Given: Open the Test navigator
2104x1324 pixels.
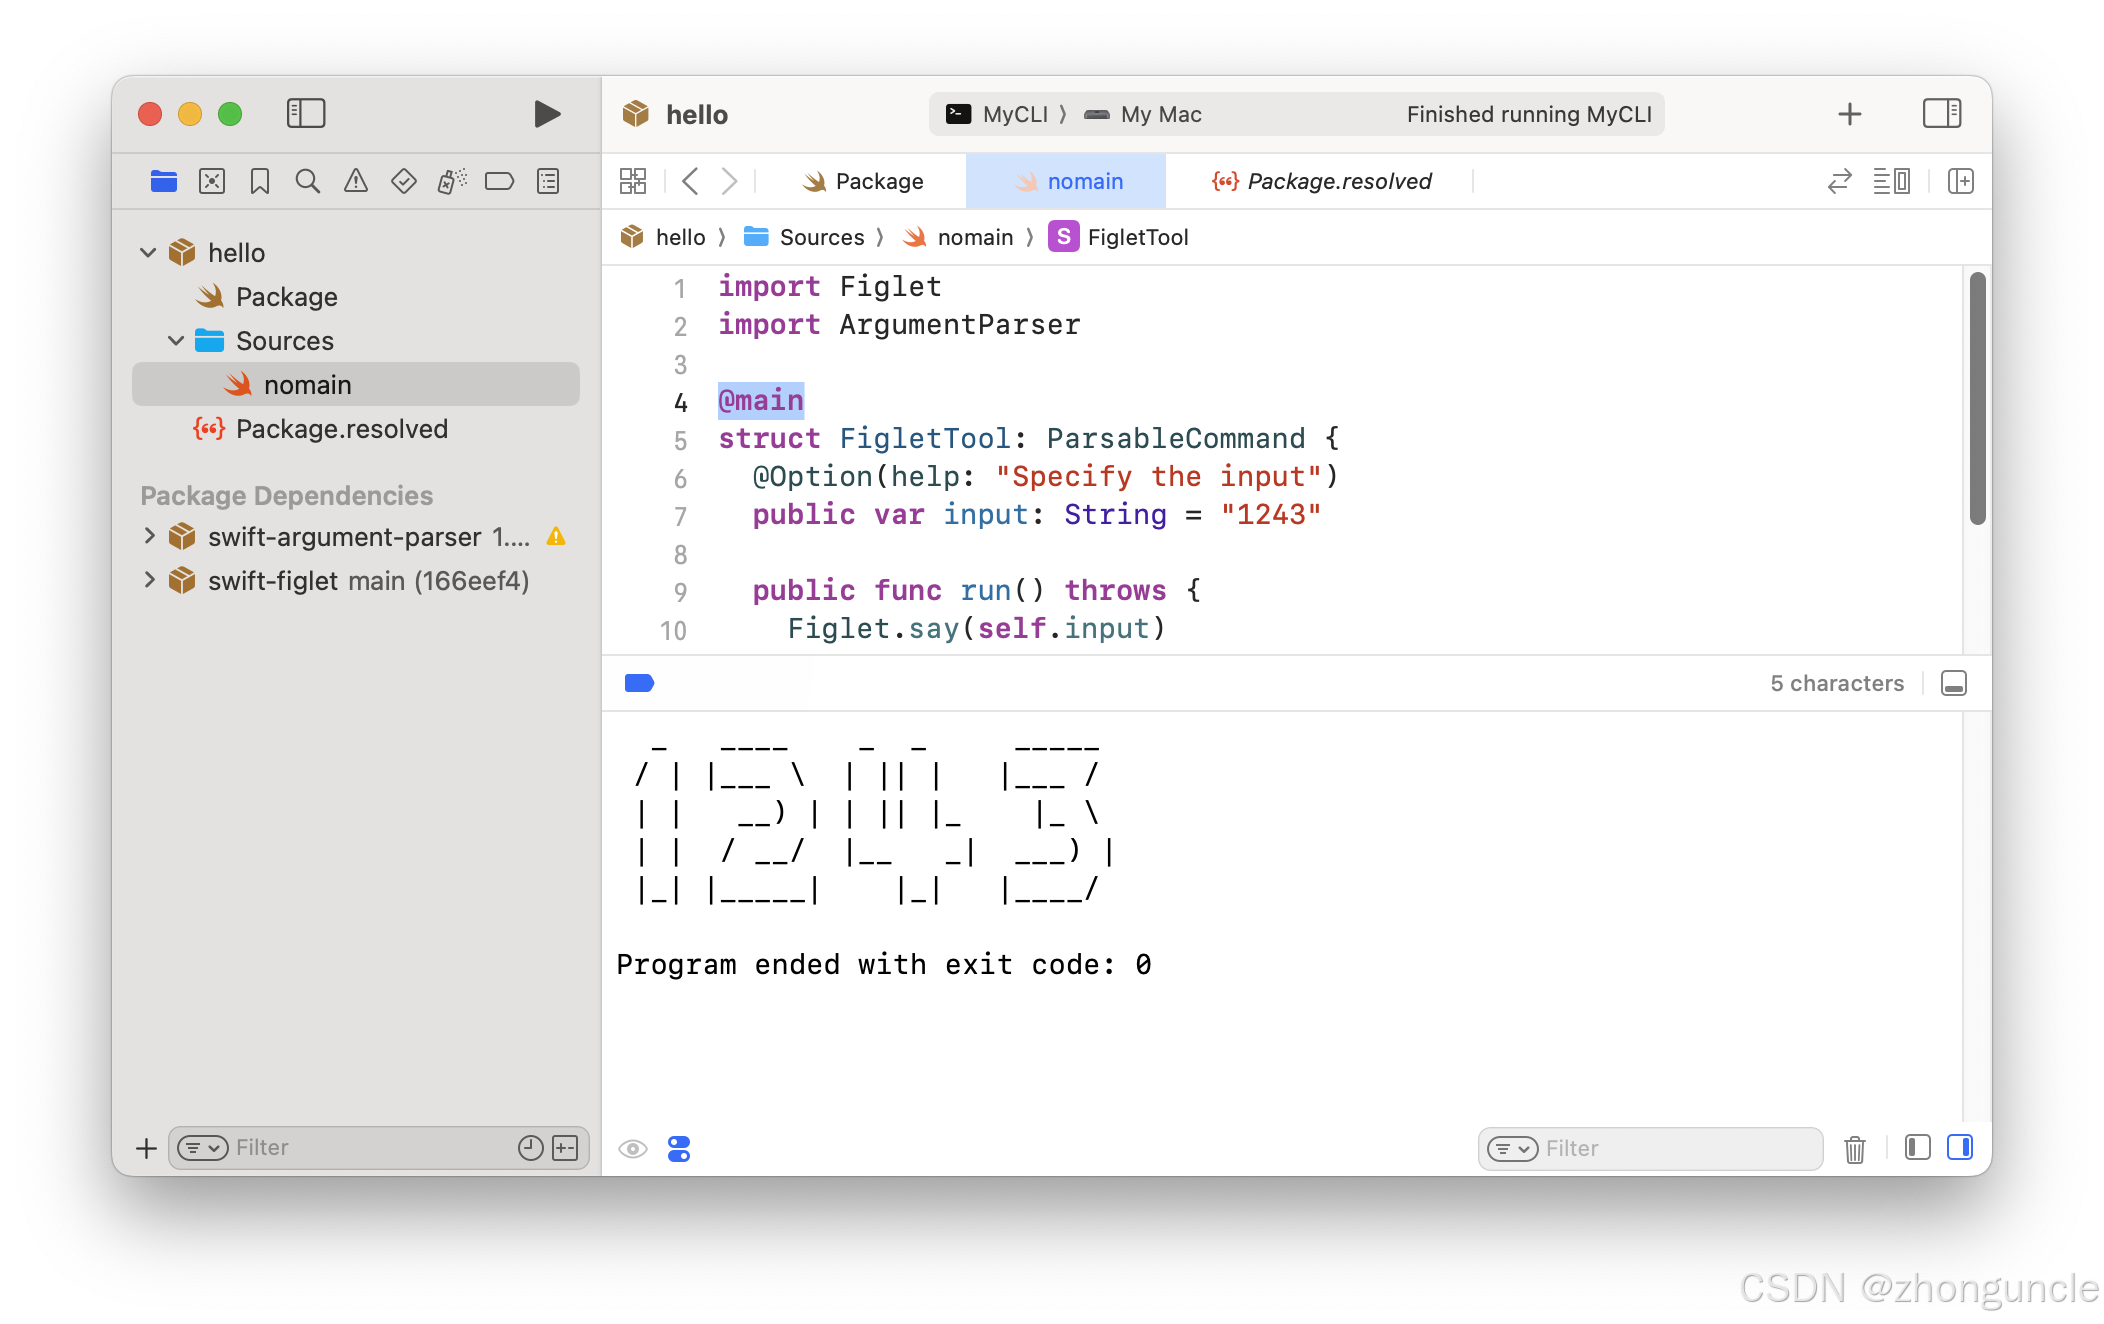Looking at the screenshot, I should pyautogui.click(x=403, y=181).
